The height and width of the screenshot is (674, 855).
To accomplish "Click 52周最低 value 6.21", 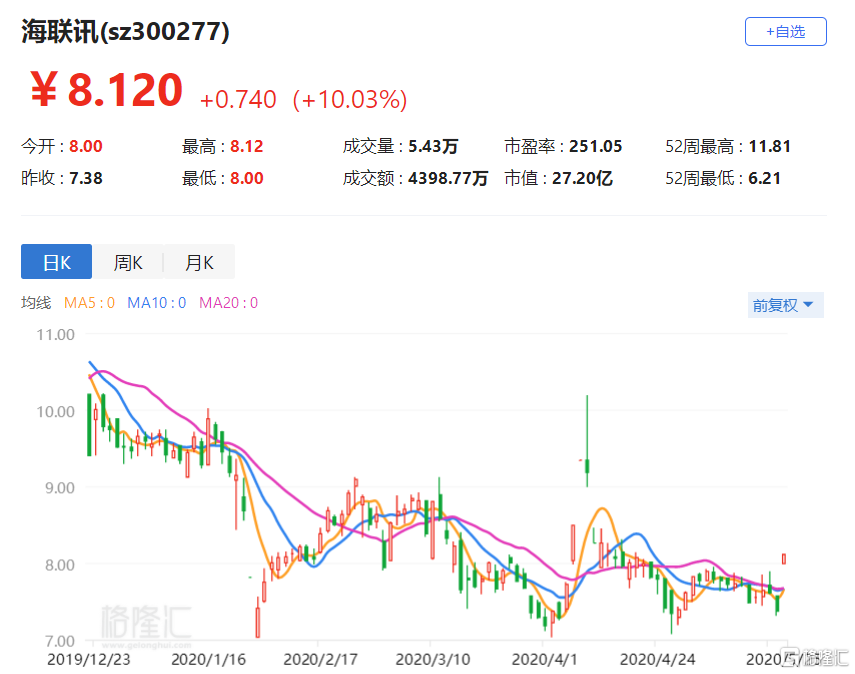I will (x=764, y=178).
